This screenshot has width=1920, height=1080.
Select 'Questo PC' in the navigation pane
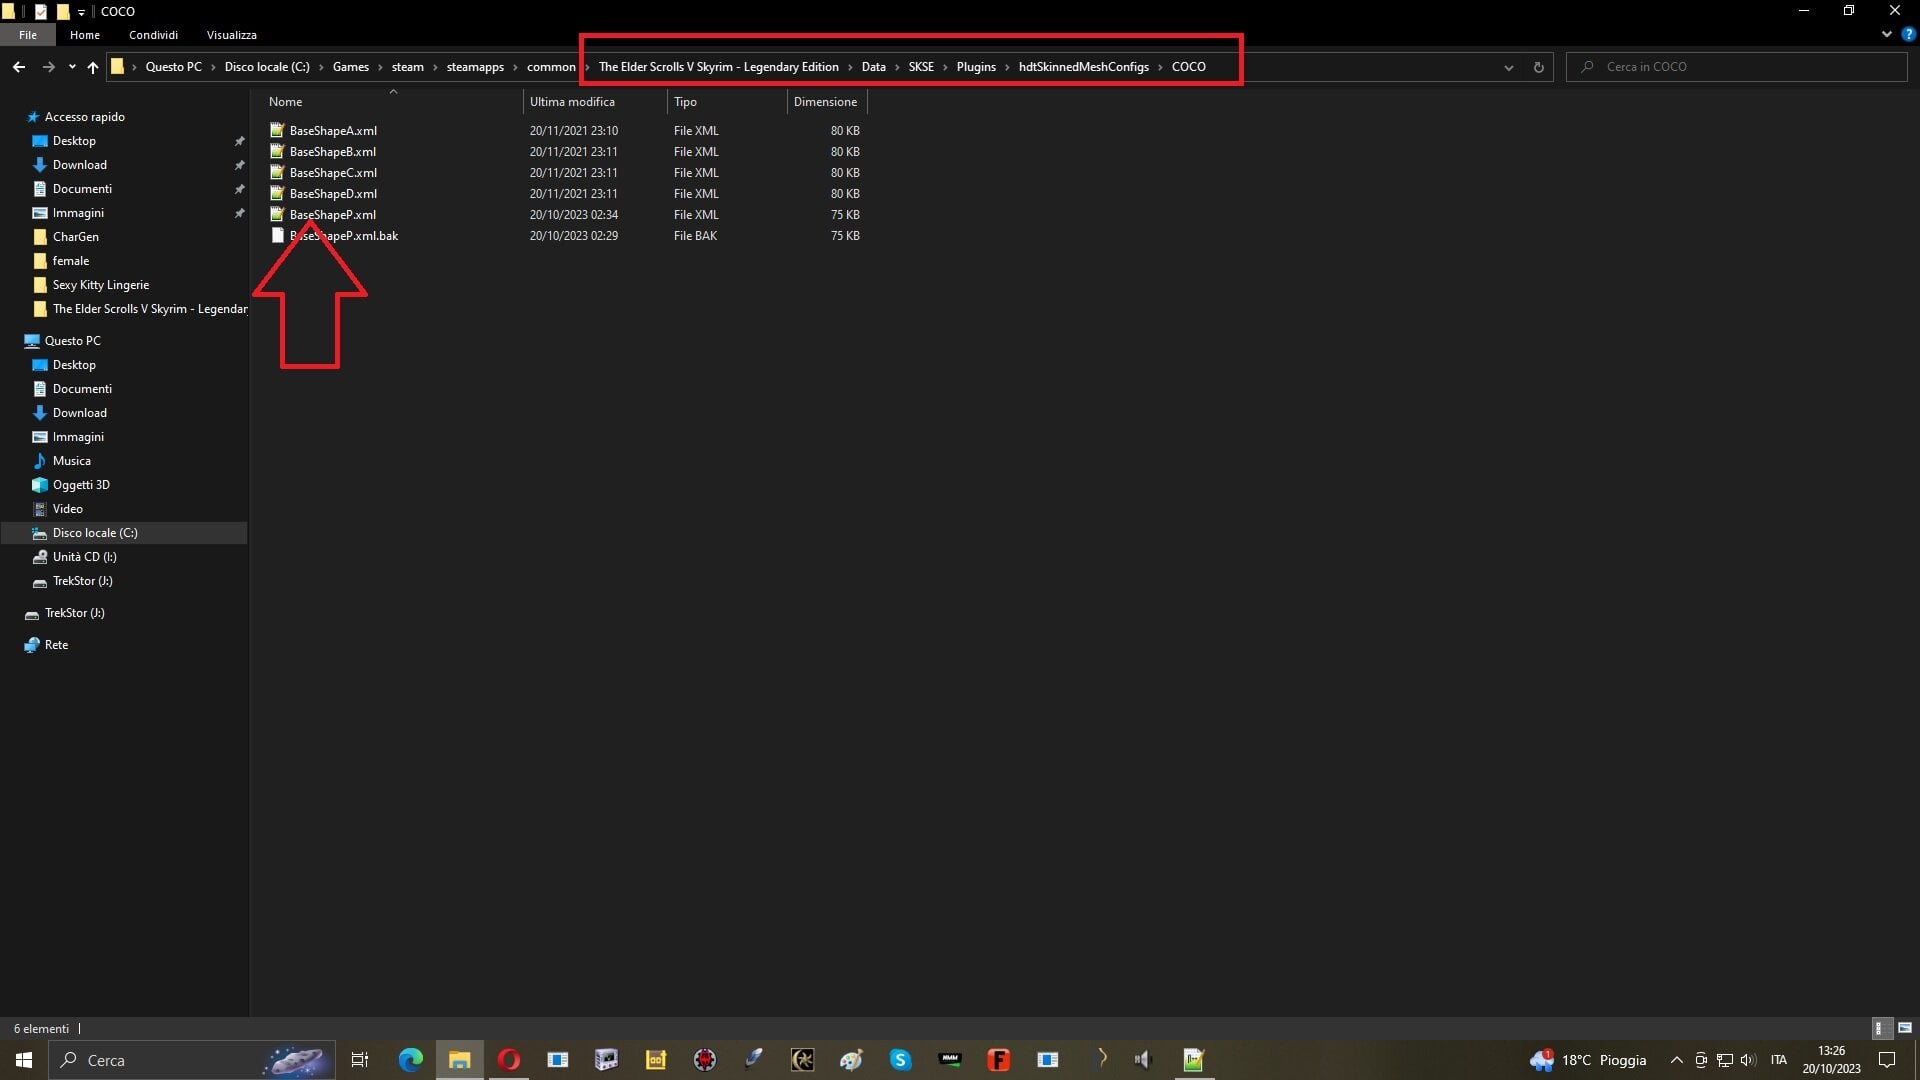(x=72, y=341)
